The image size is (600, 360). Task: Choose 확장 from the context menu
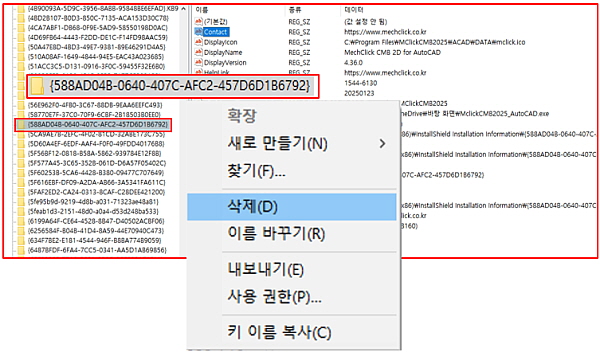click(242, 116)
